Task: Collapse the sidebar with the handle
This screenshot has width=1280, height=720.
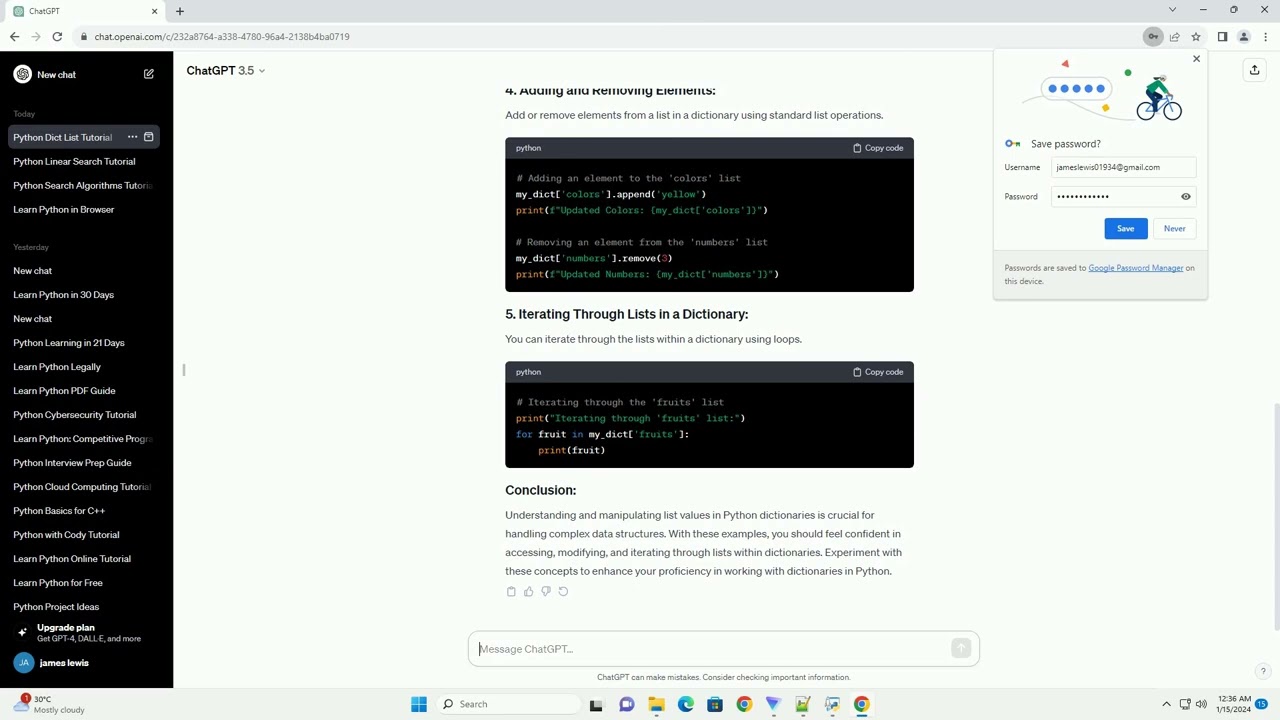Action: pos(184,370)
